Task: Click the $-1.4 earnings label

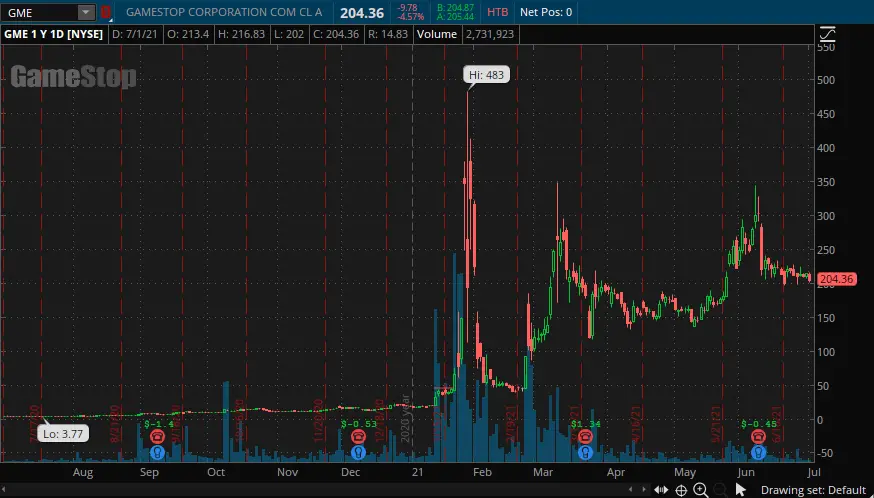Action: pos(159,424)
